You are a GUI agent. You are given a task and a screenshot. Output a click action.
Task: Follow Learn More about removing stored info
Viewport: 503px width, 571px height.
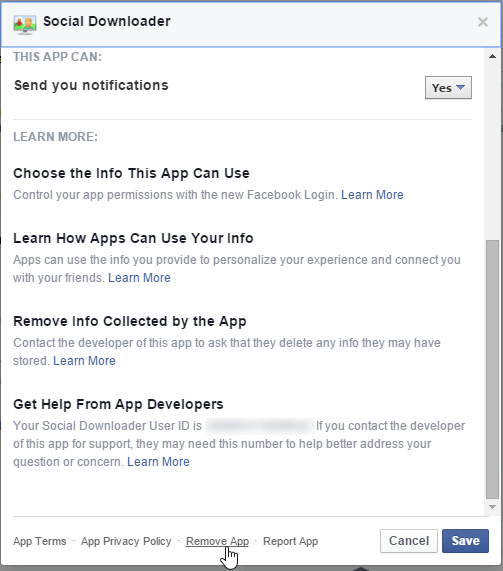coord(84,361)
